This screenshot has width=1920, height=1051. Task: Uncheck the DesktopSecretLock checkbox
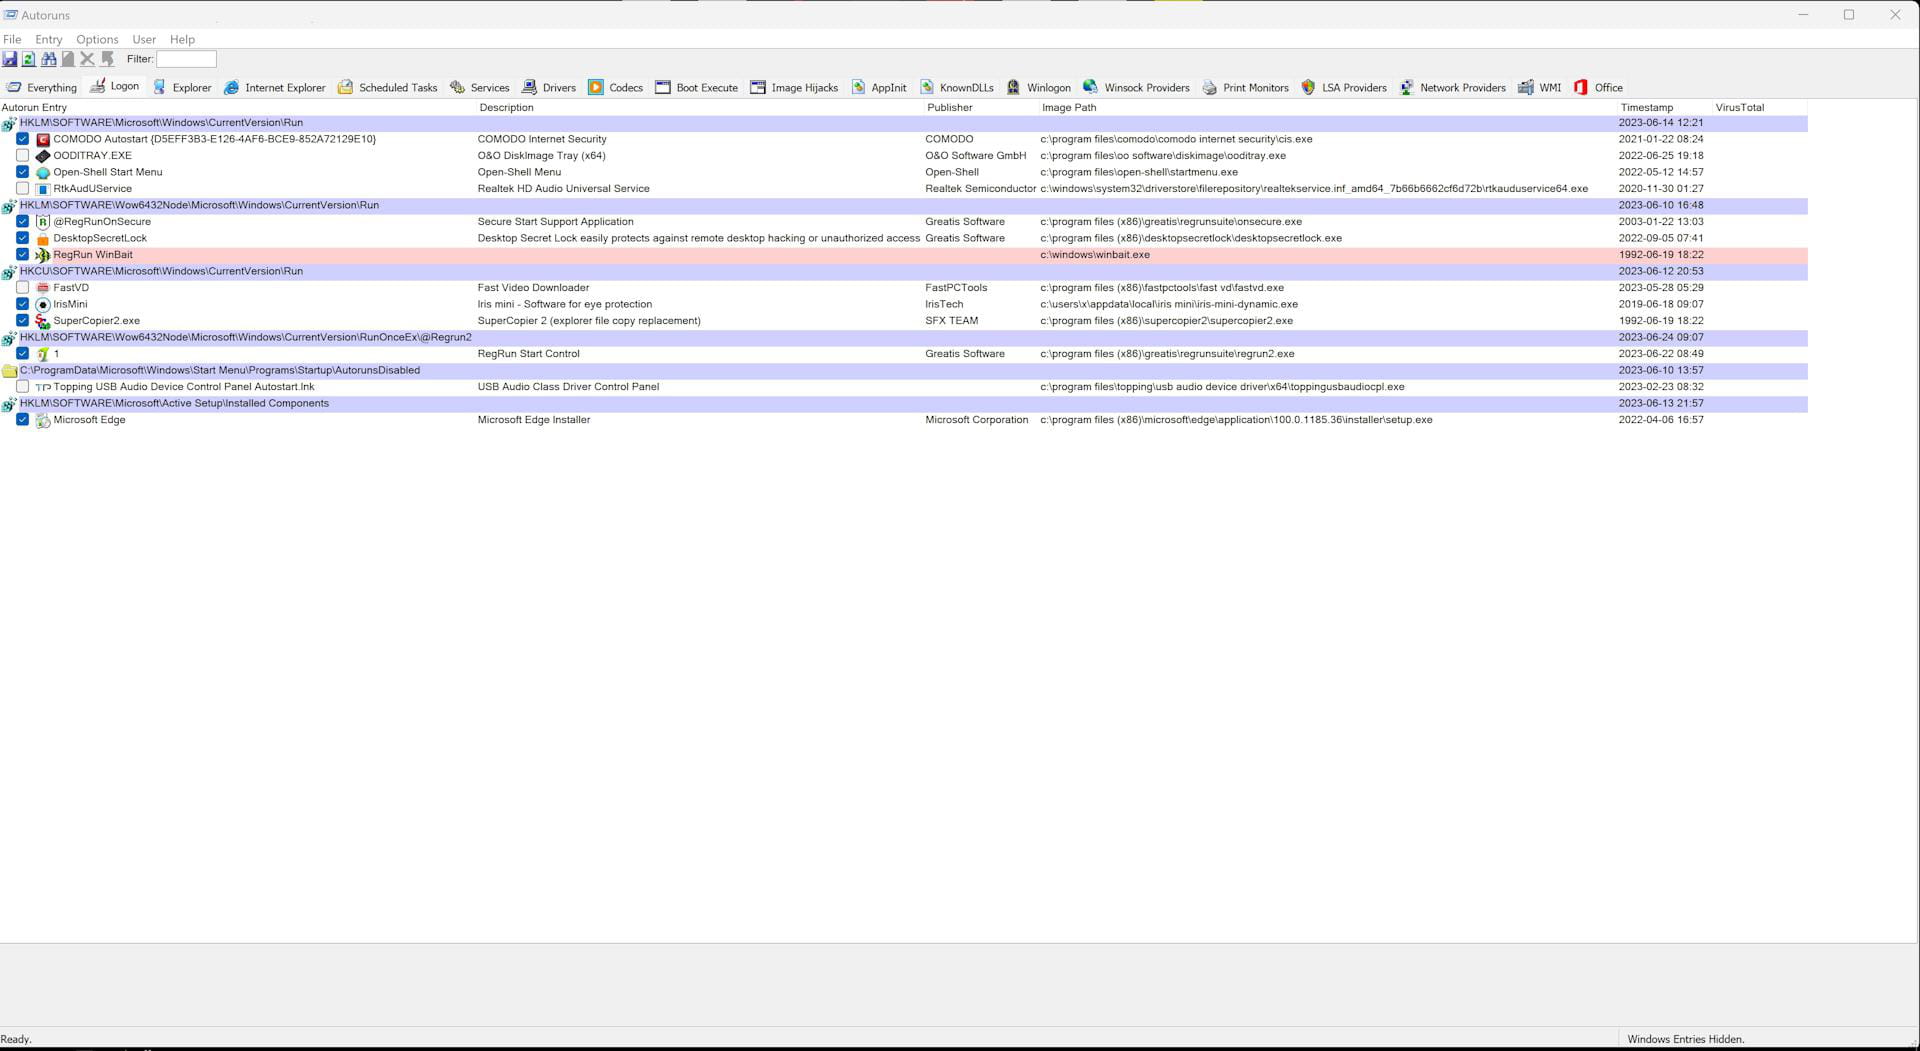22,238
